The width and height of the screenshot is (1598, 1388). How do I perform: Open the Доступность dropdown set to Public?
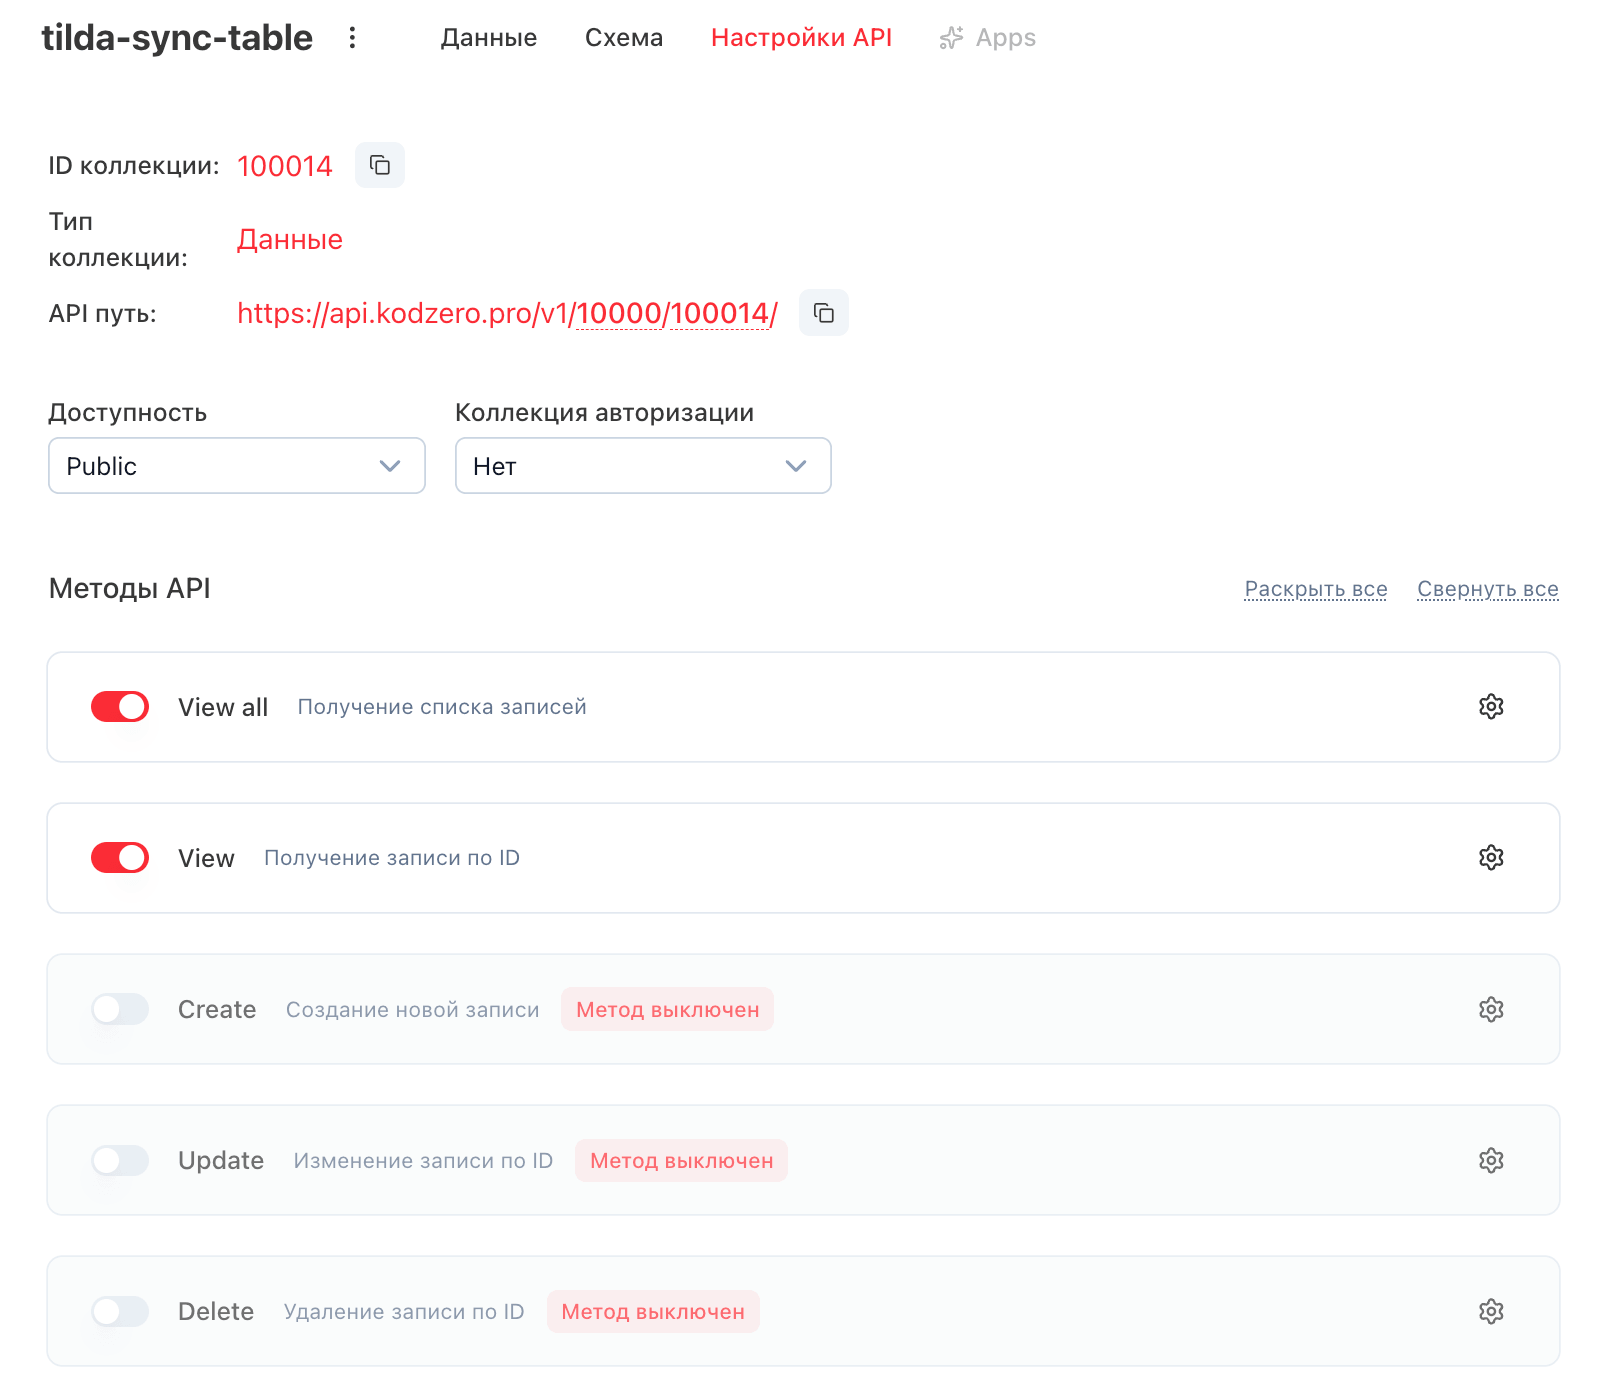[236, 466]
